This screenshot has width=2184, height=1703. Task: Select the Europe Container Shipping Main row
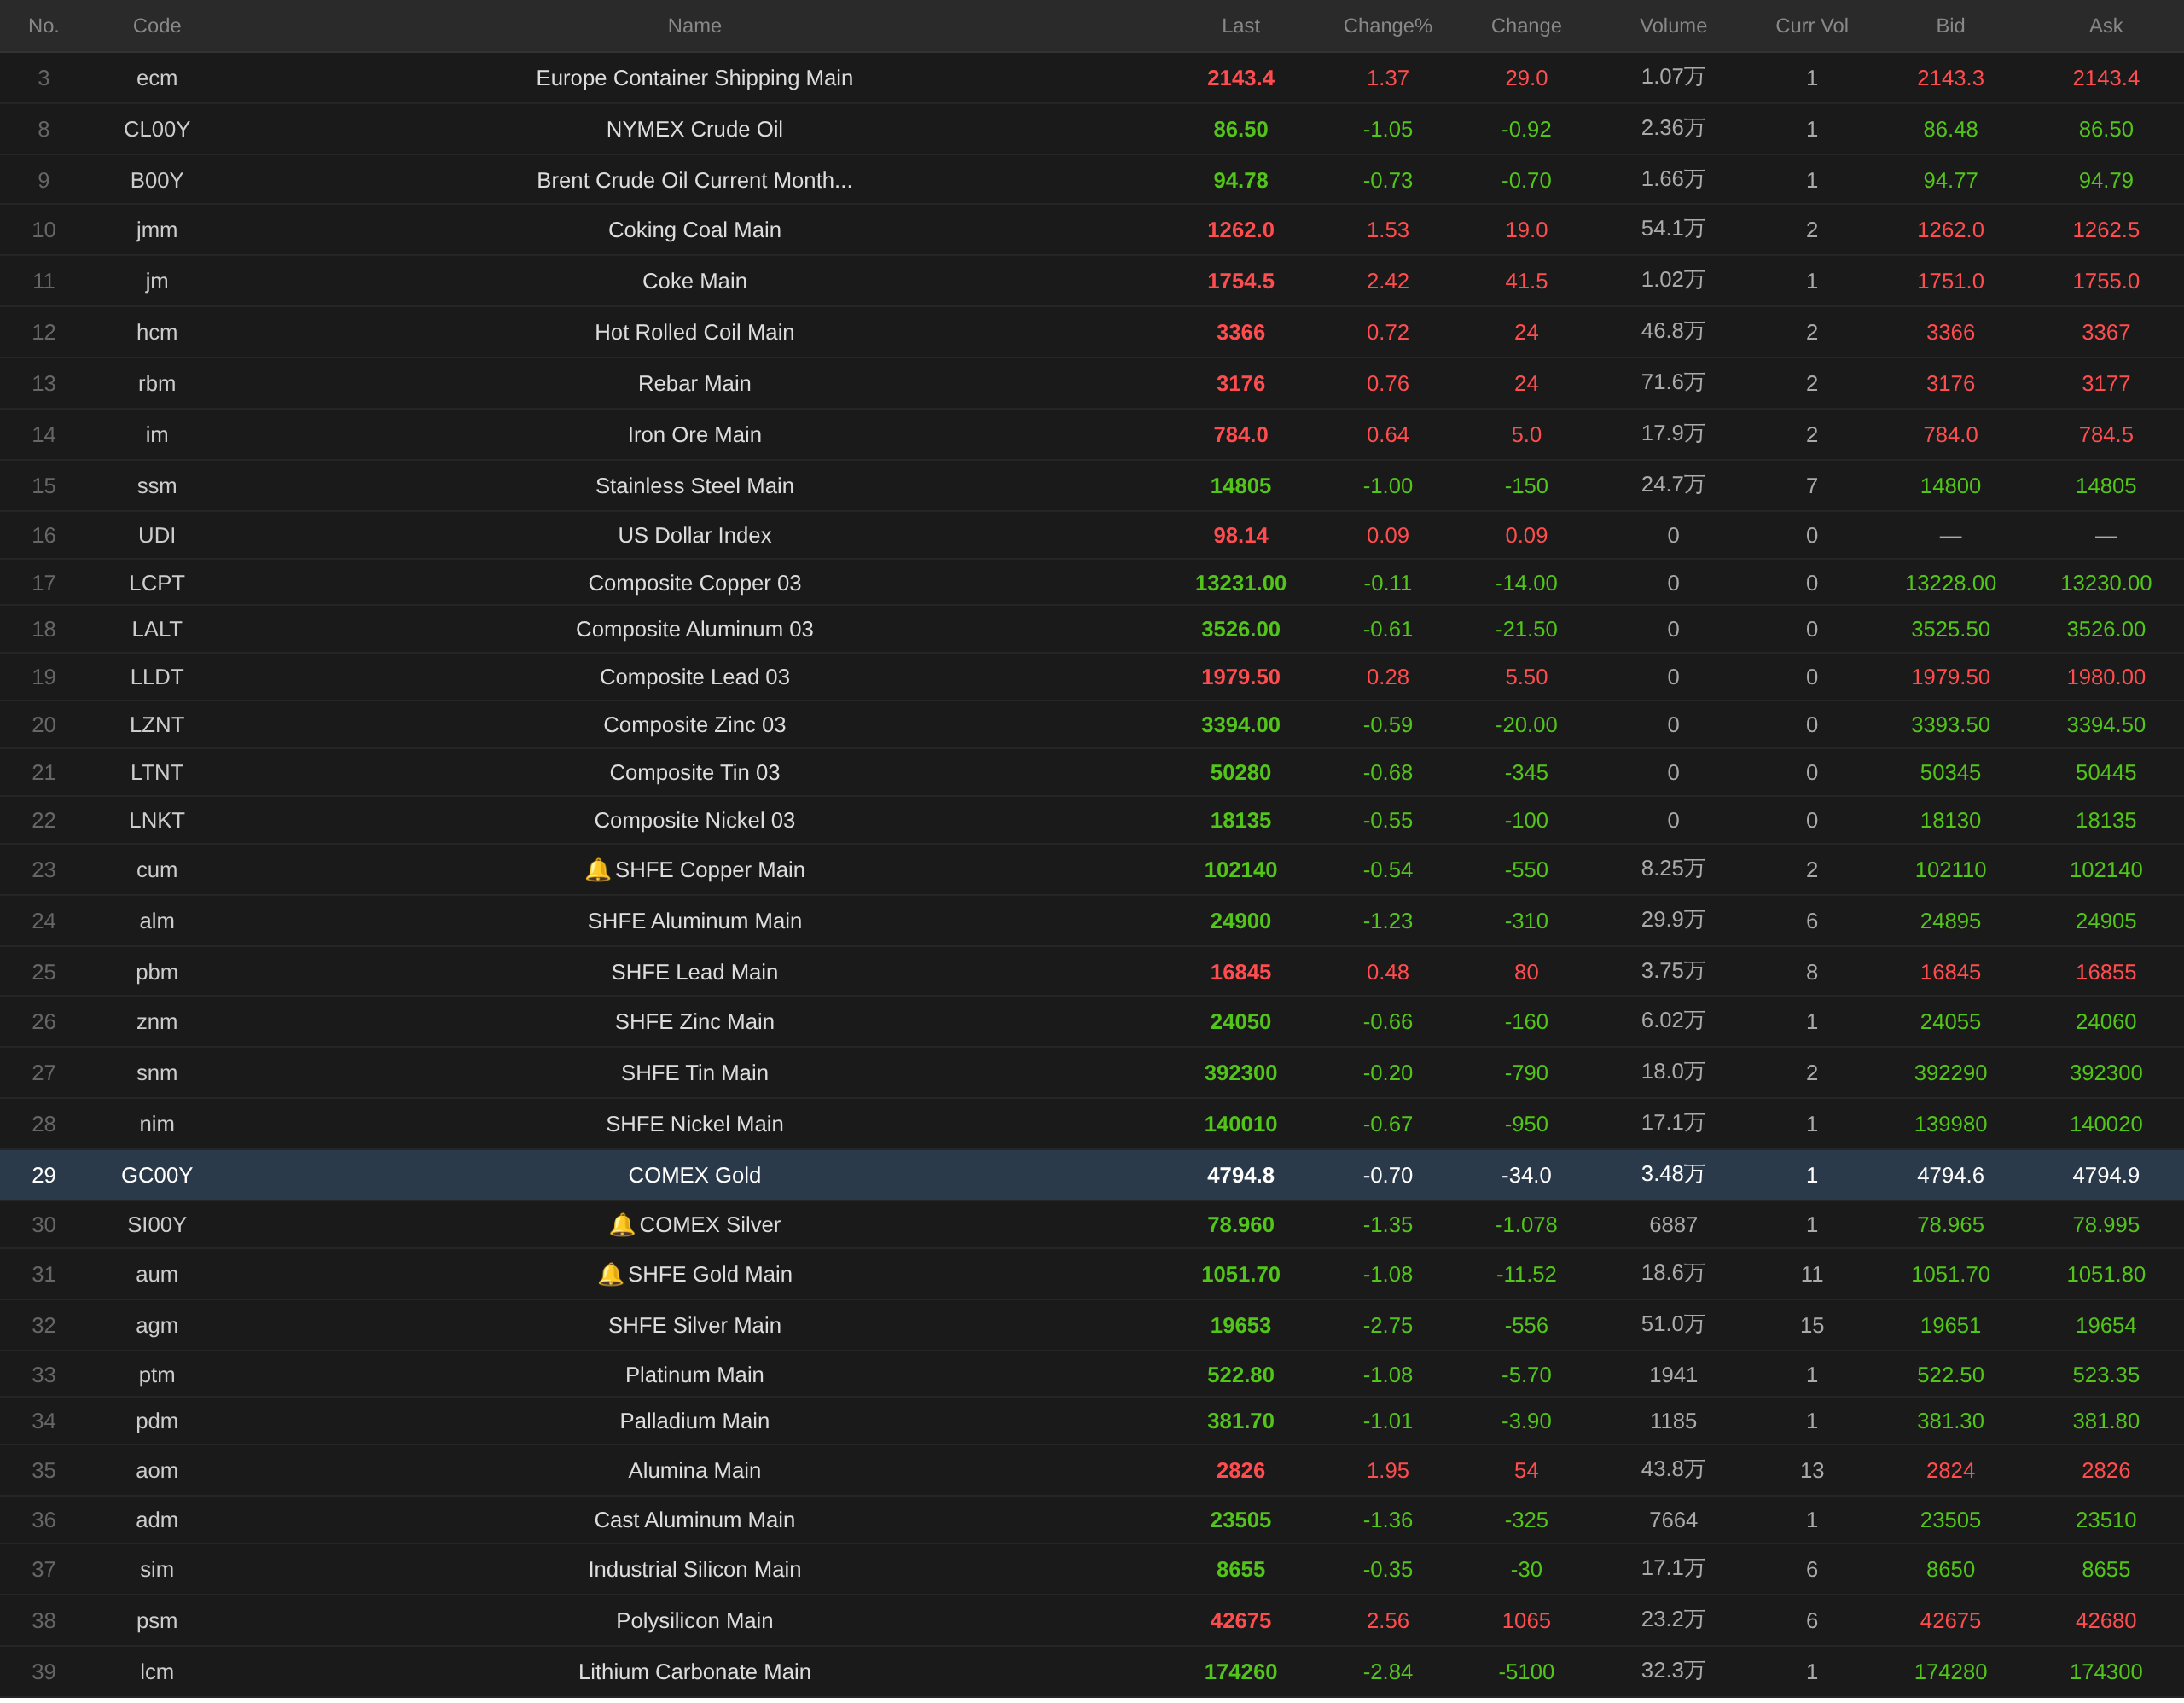tap(694, 78)
